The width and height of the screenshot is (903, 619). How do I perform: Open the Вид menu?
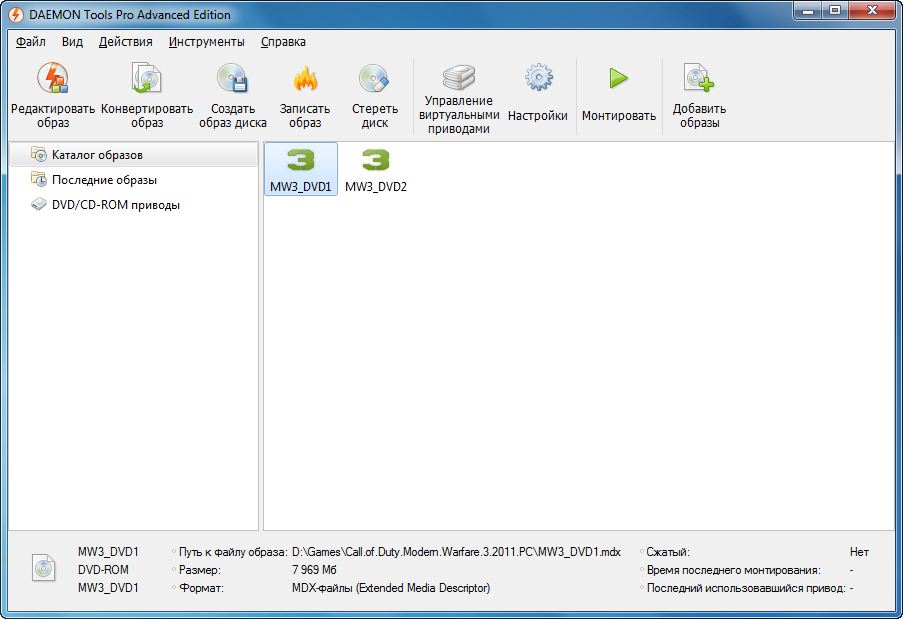tap(73, 41)
